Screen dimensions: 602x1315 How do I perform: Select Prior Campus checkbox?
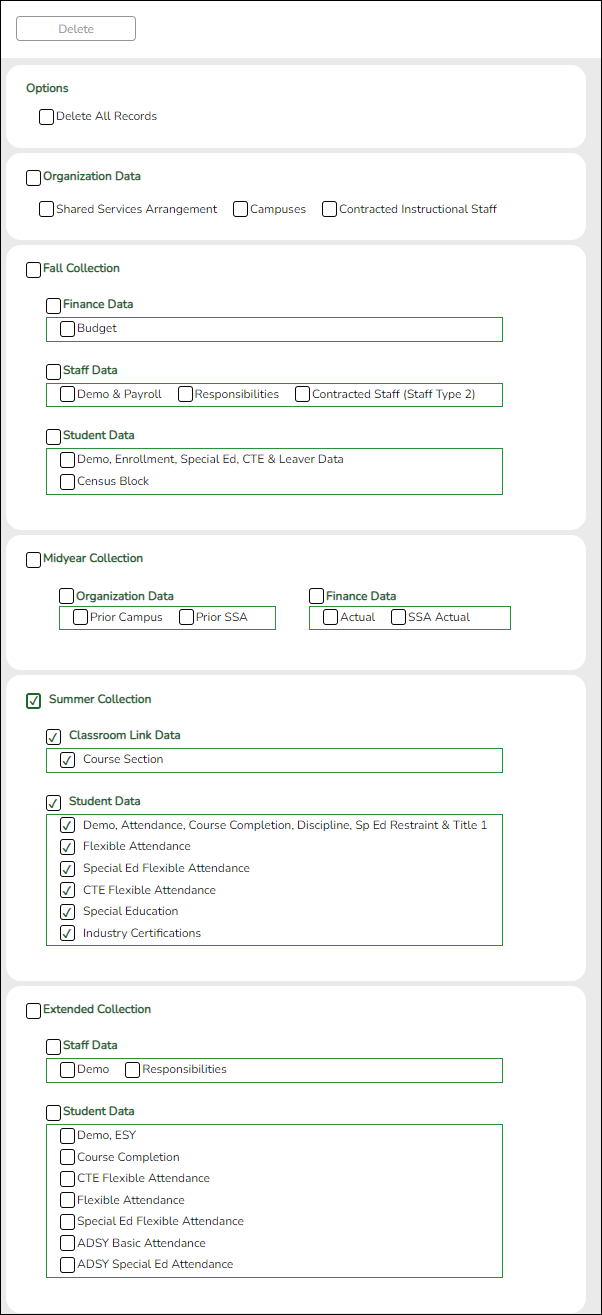80,617
